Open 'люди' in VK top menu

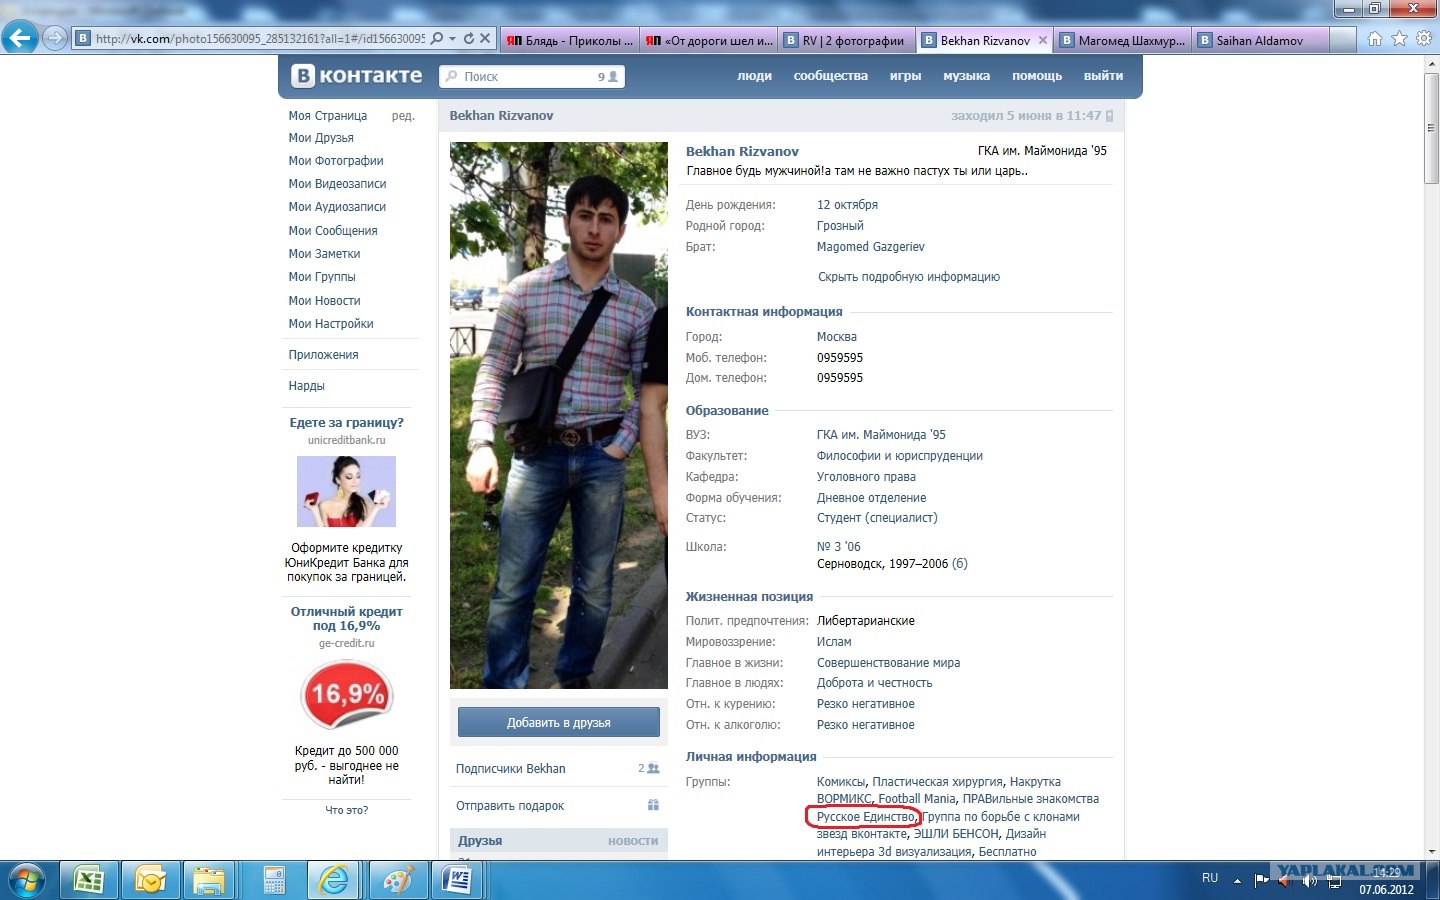[x=754, y=76]
